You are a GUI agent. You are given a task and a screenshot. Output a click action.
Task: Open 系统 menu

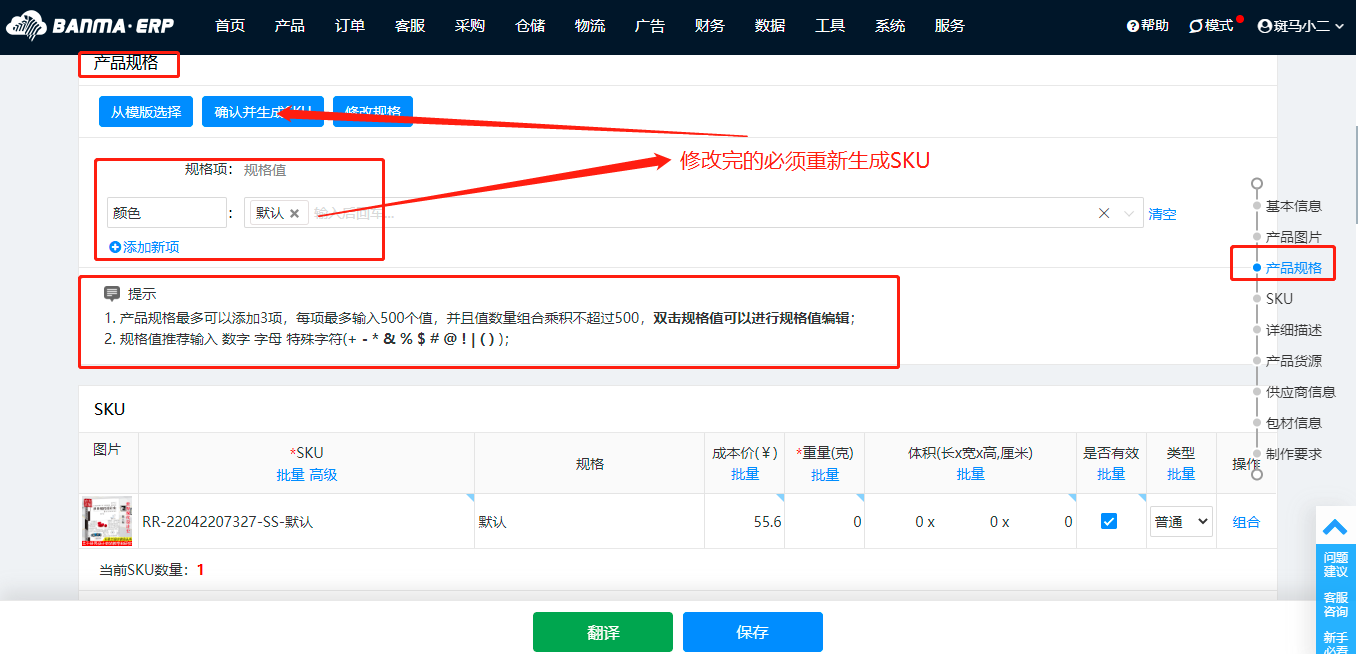pyautogui.click(x=890, y=26)
